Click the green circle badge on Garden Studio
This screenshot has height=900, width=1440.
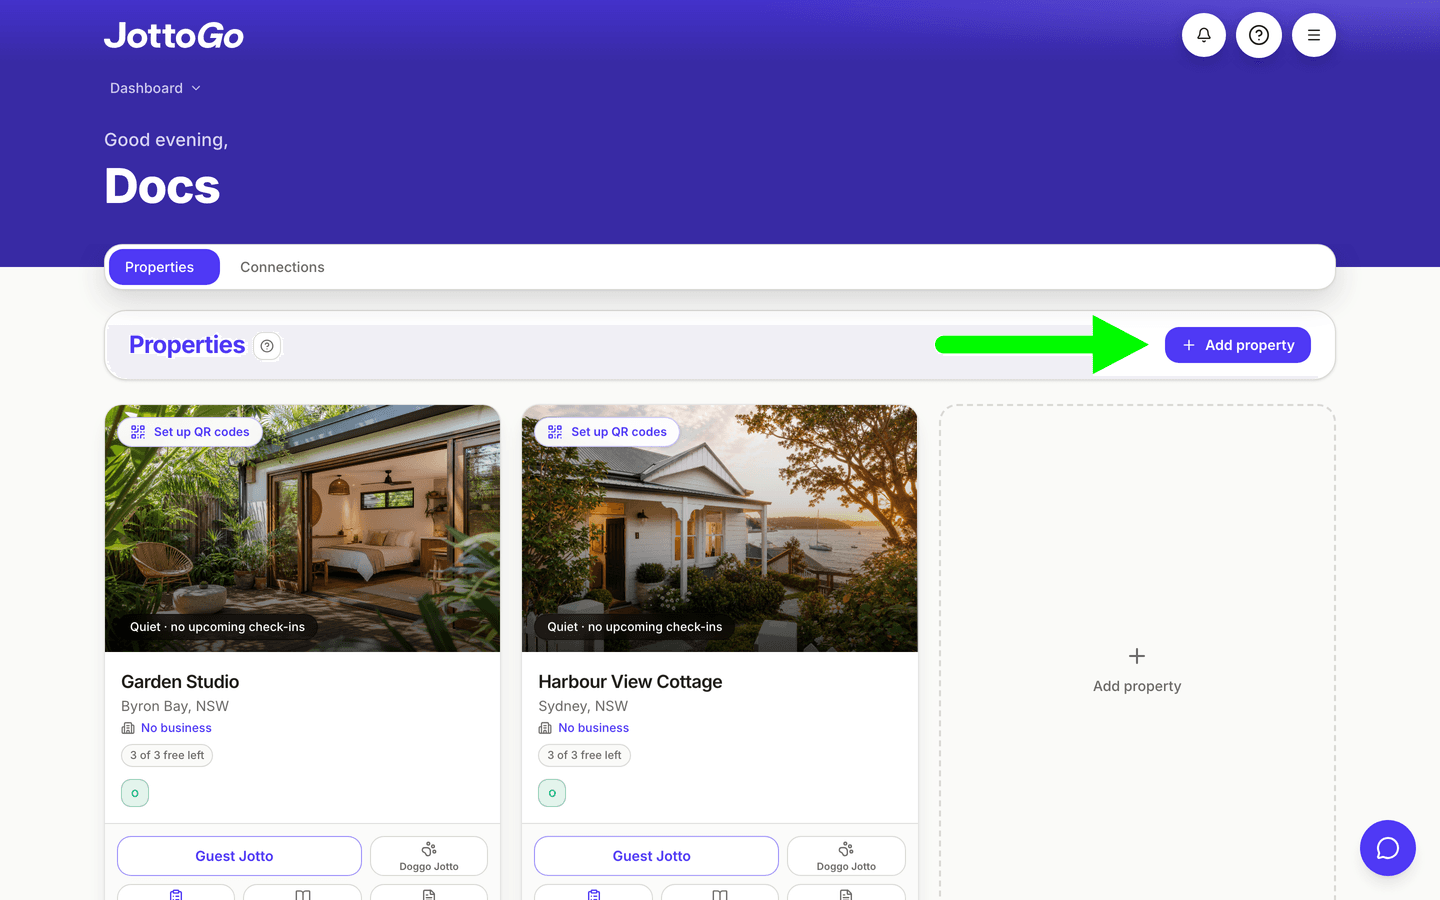pos(135,793)
